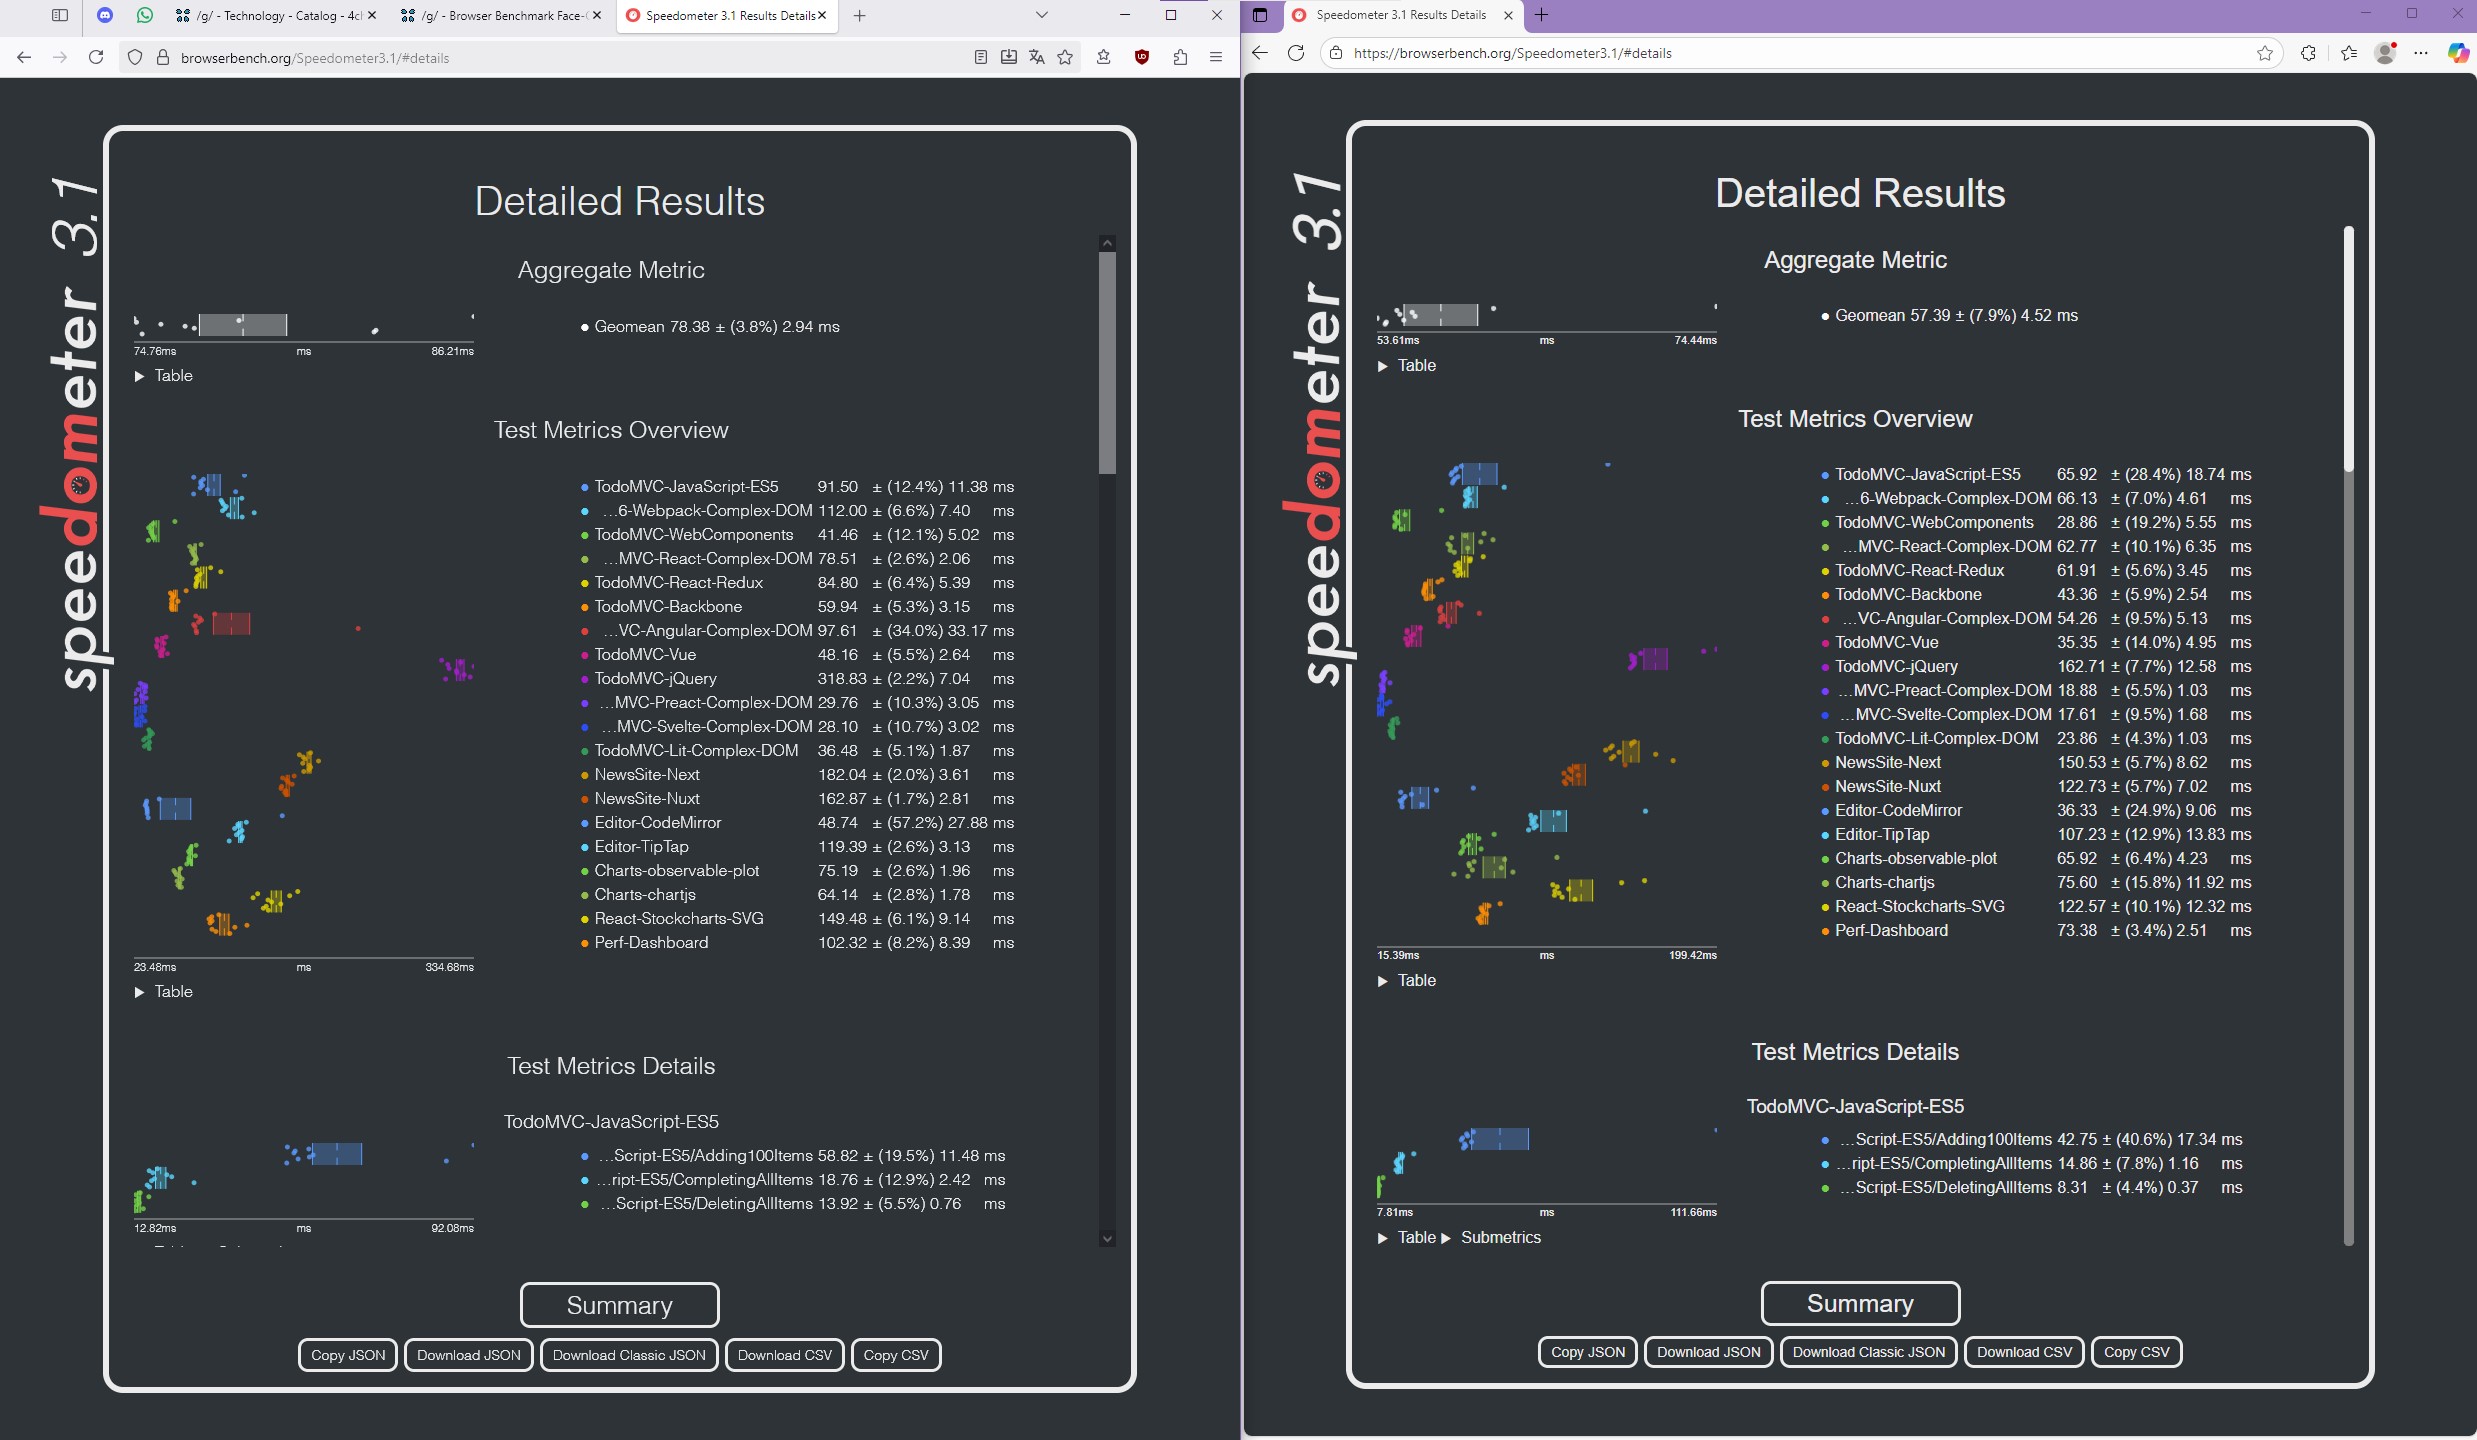Reload page in Firefox window

click(96, 57)
